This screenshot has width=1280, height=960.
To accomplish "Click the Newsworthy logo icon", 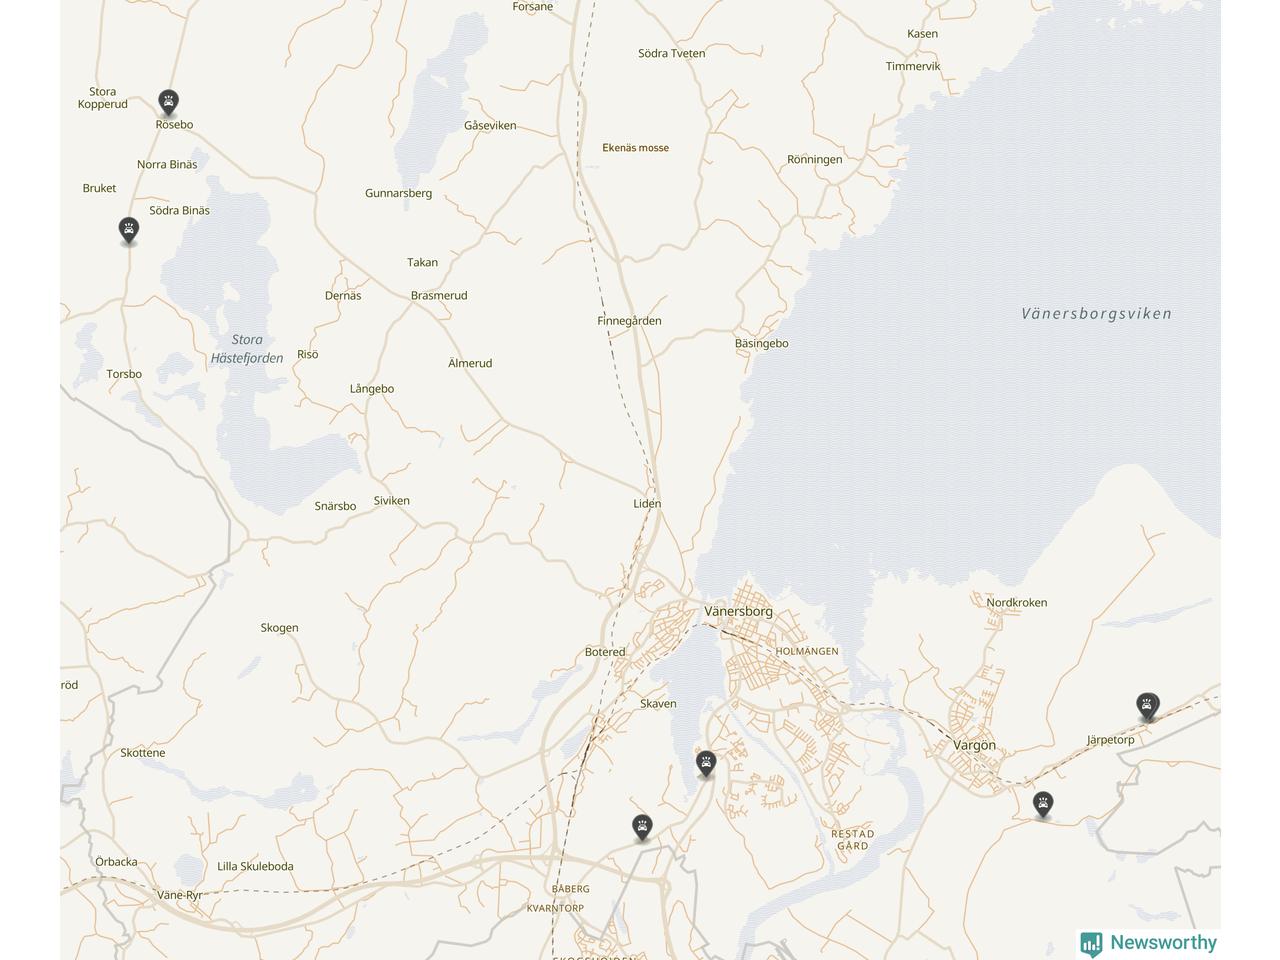I will point(1091,944).
